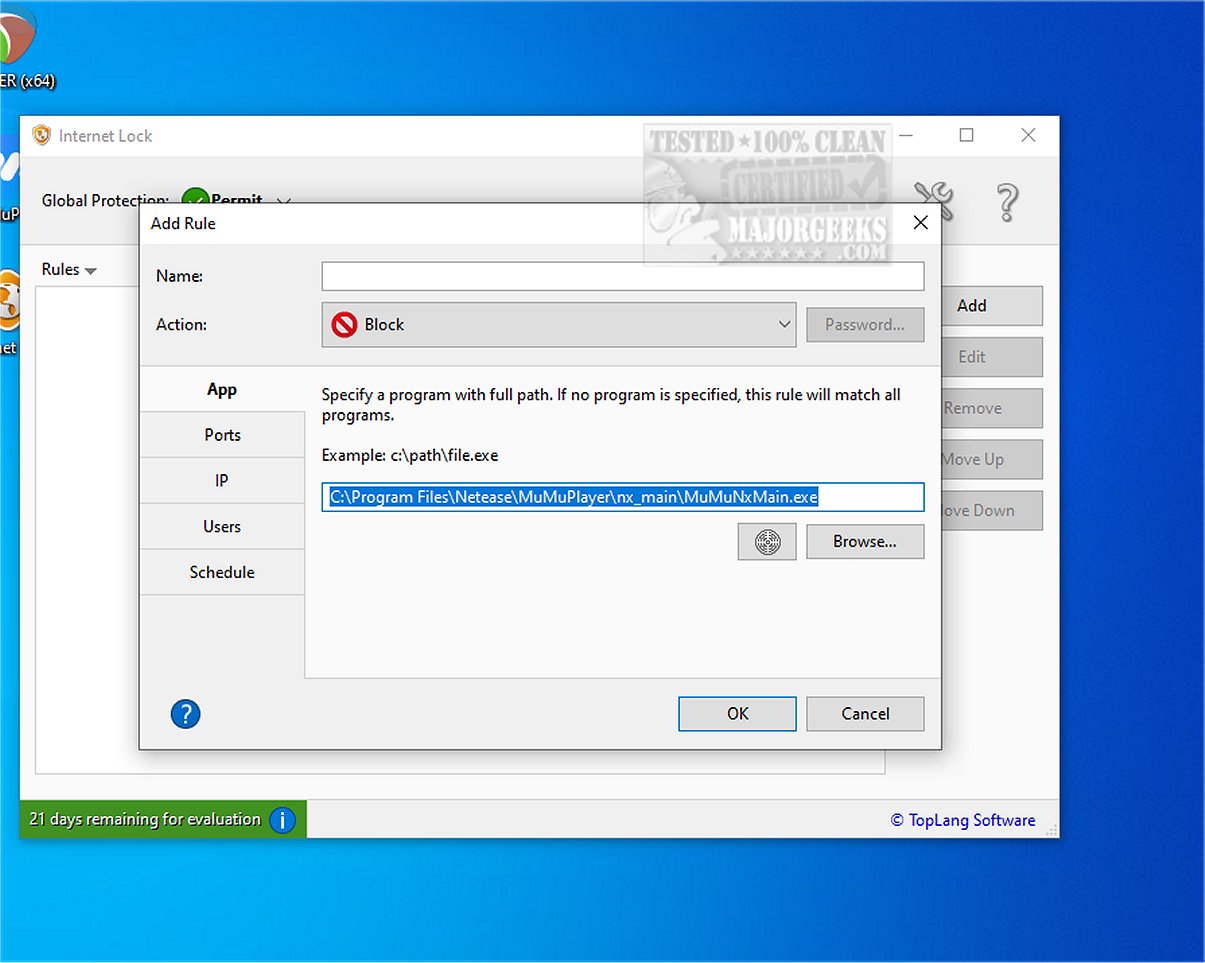
Task: Click the OK button
Action: click(737, 713)
